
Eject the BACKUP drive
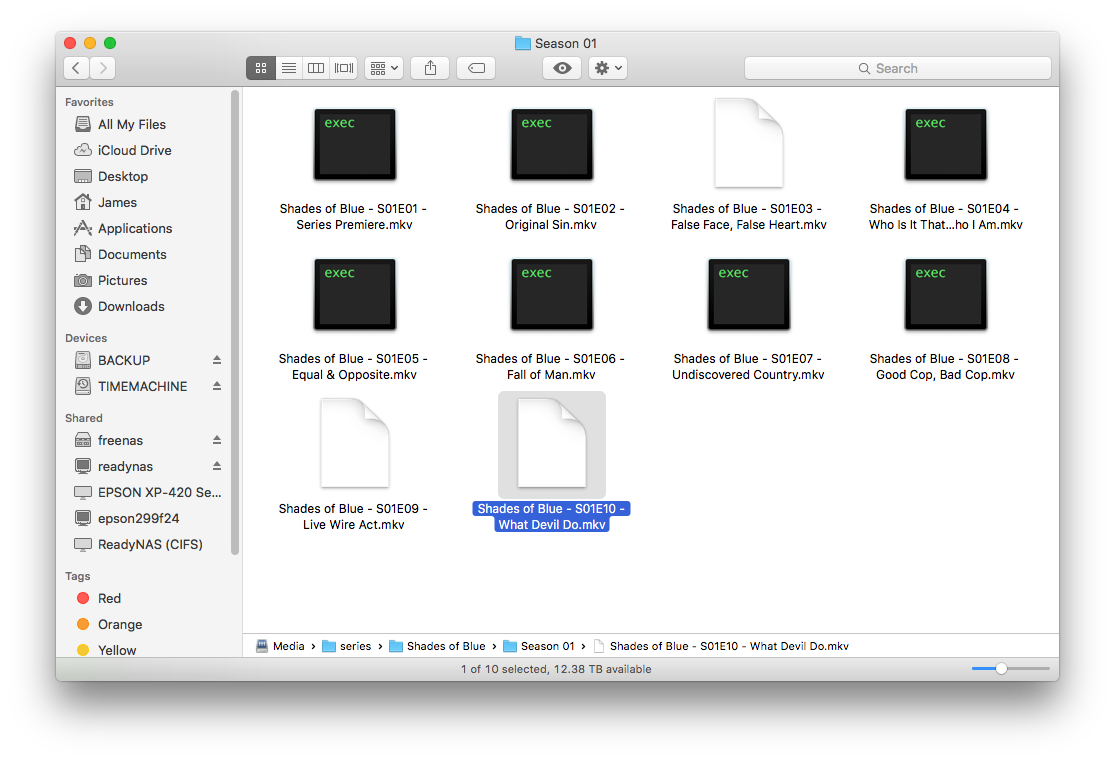click(x=217, y=361)
